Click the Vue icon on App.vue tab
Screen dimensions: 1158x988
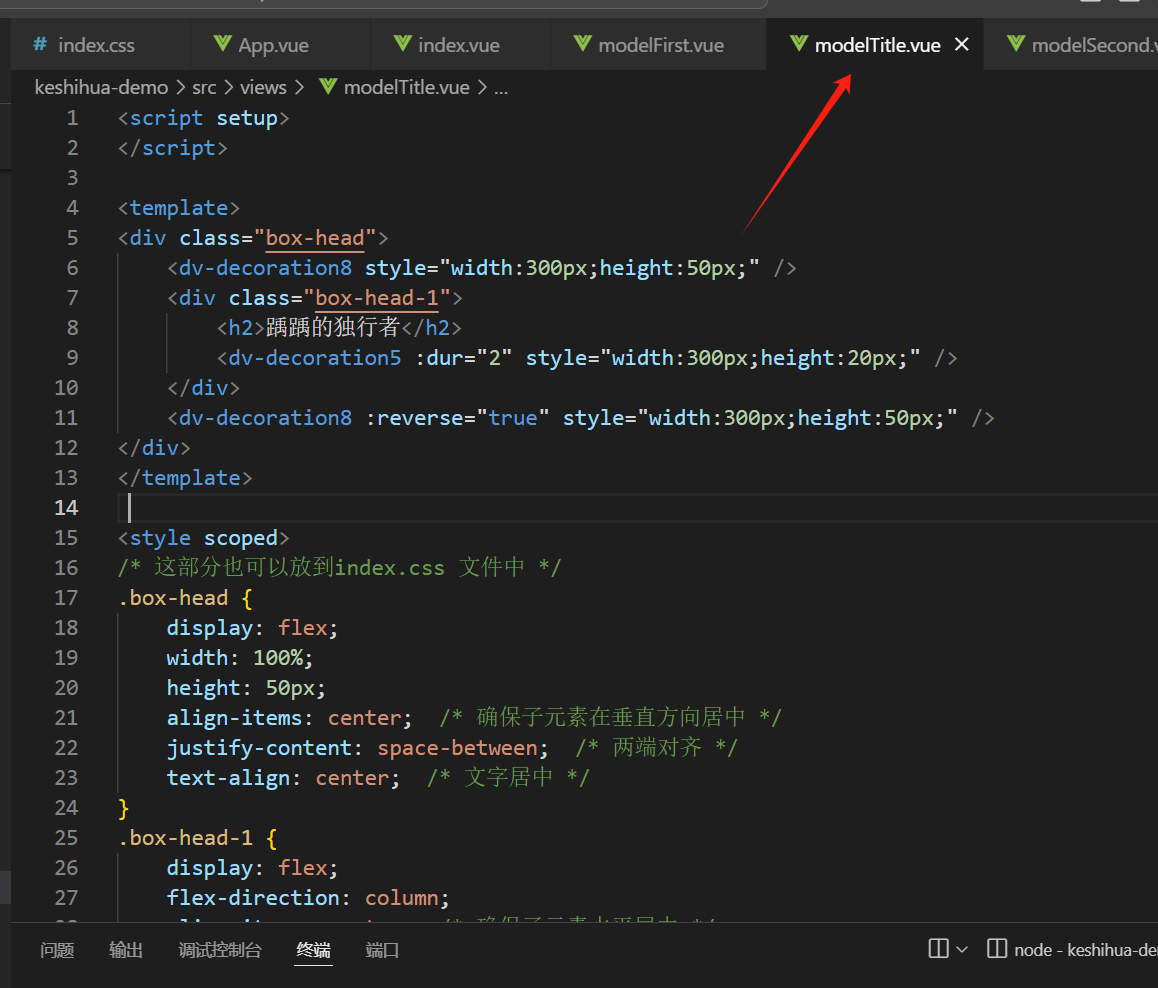tap(222, 44)
